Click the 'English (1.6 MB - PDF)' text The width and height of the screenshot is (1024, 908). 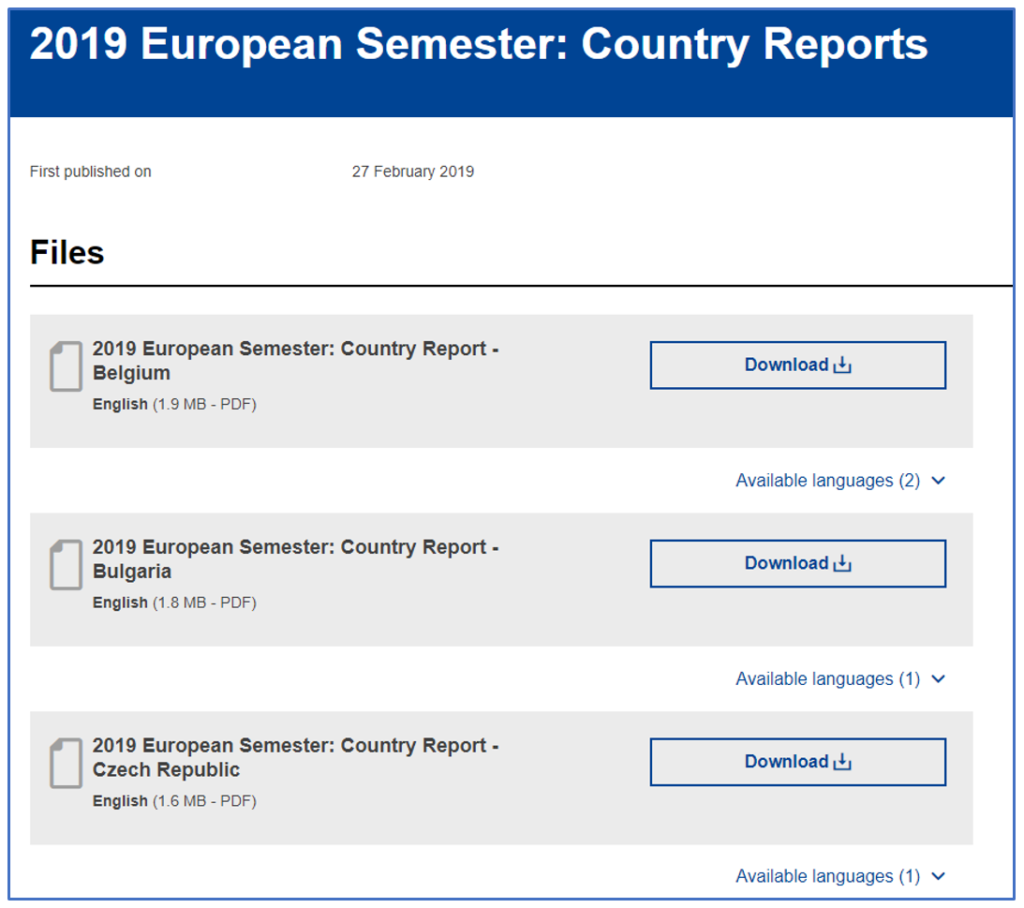coord(174,802)
